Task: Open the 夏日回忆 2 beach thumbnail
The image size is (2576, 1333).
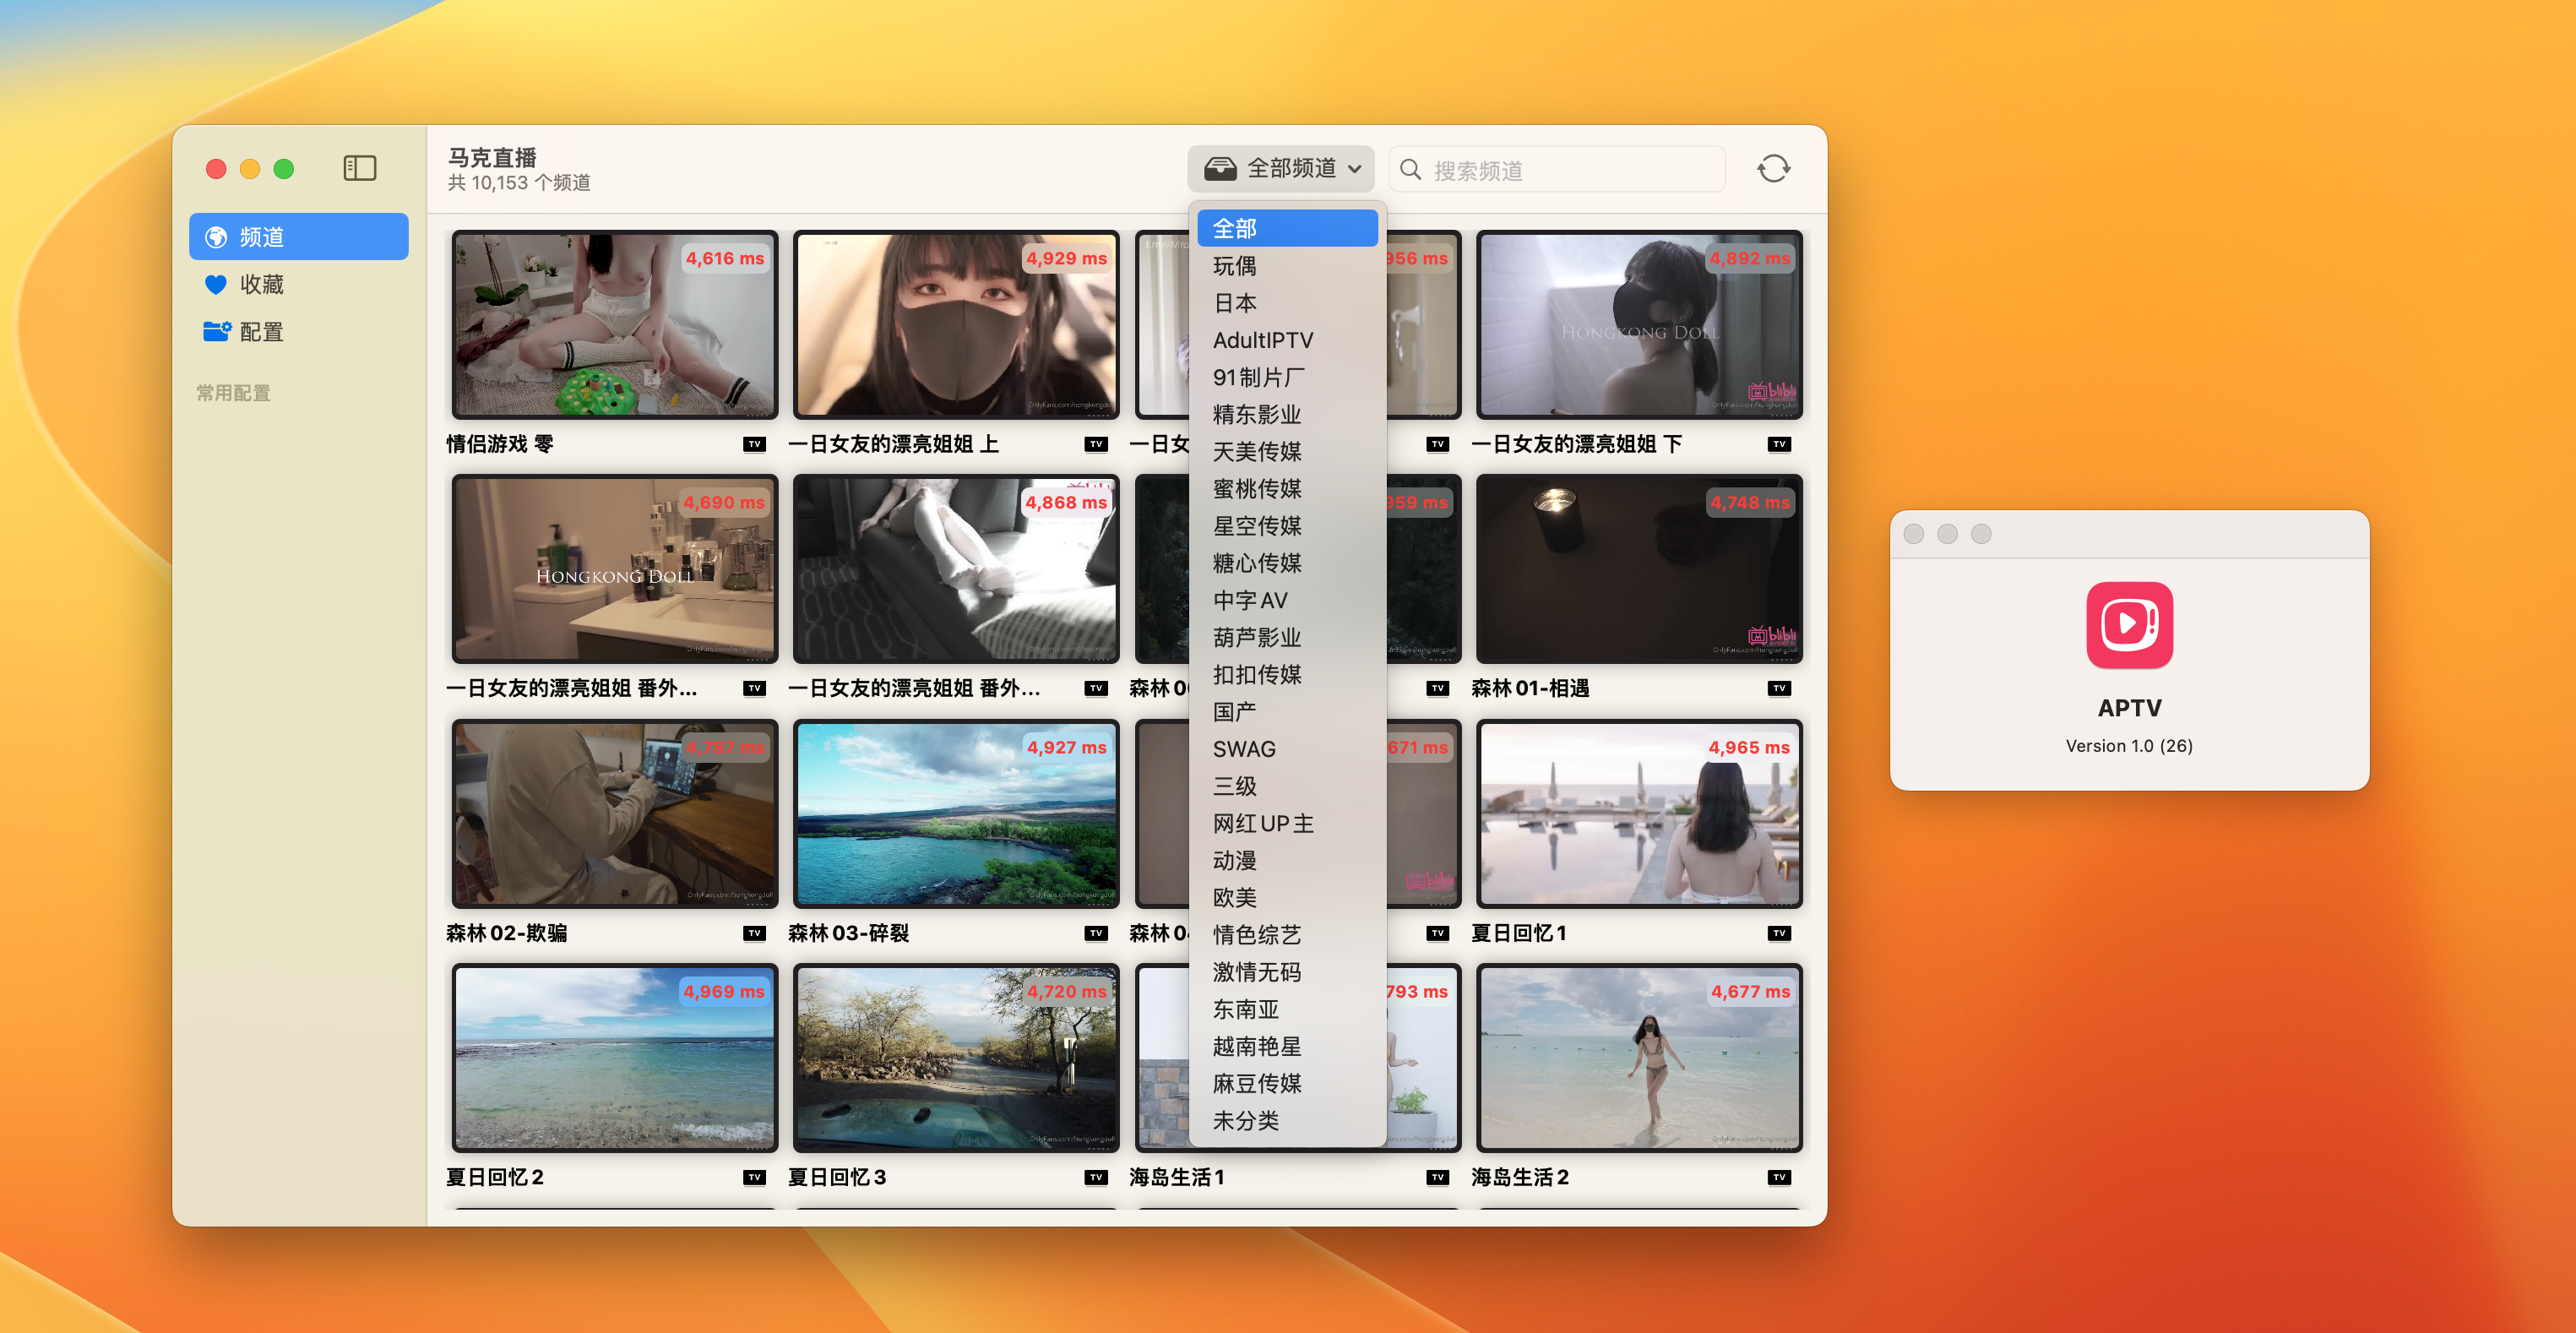Action: (x=614, y=1058)
